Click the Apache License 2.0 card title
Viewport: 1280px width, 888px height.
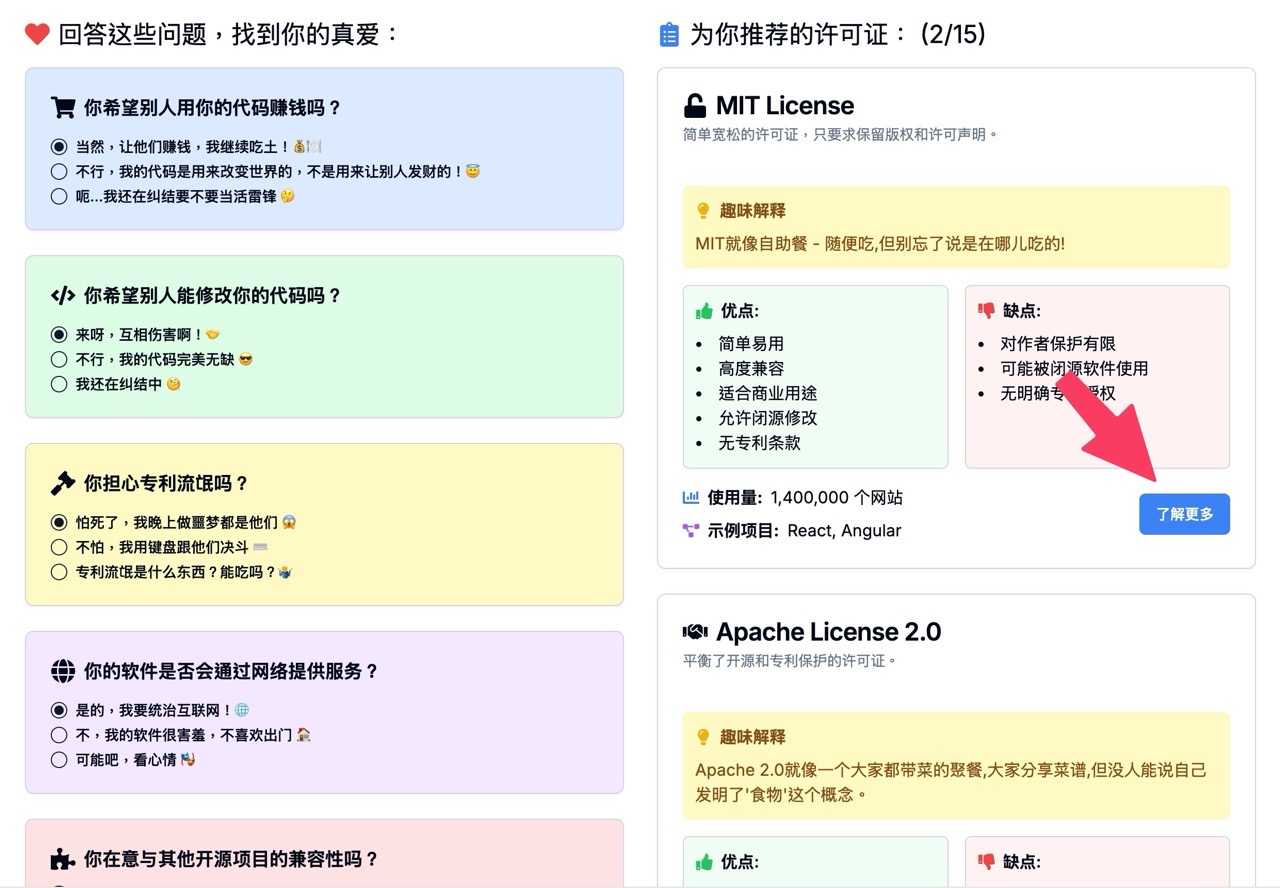pyautogui.click(x=828, y=632)
